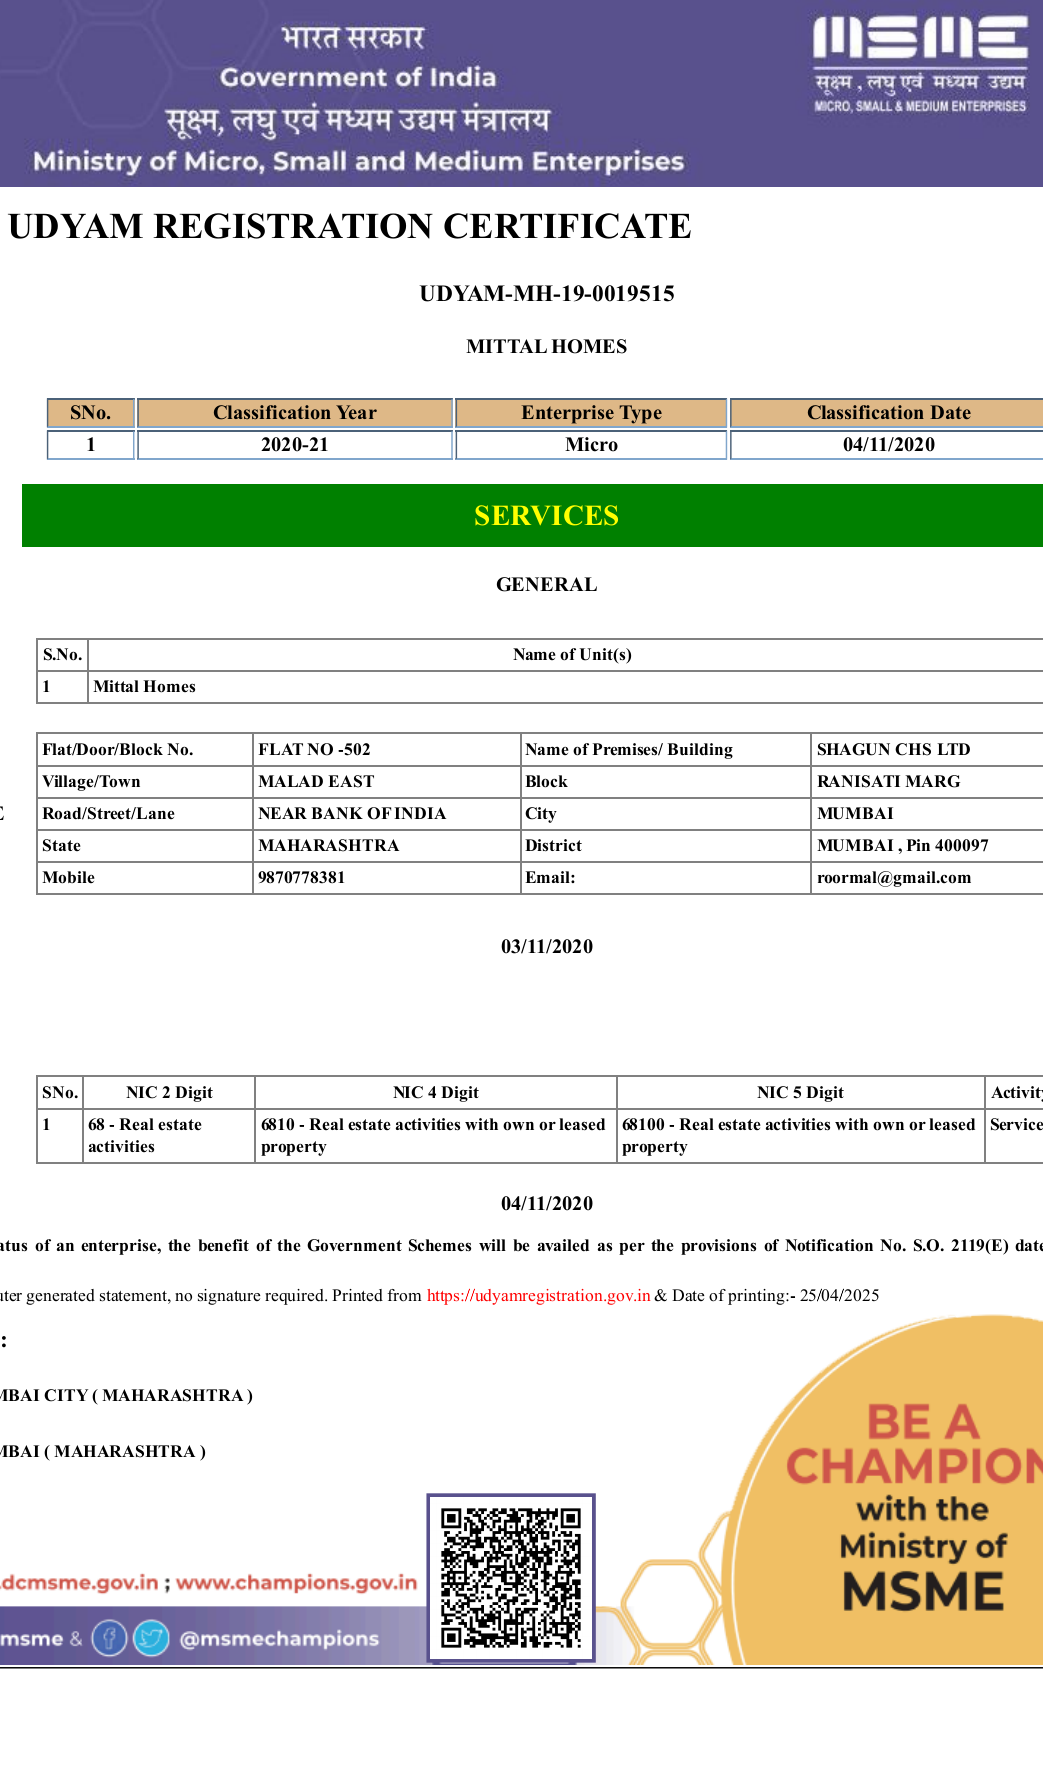The width and height of the screenshot is (1043, 1784).
Task: Click the MSME logo in header
Action: click(x=919, y=64)
